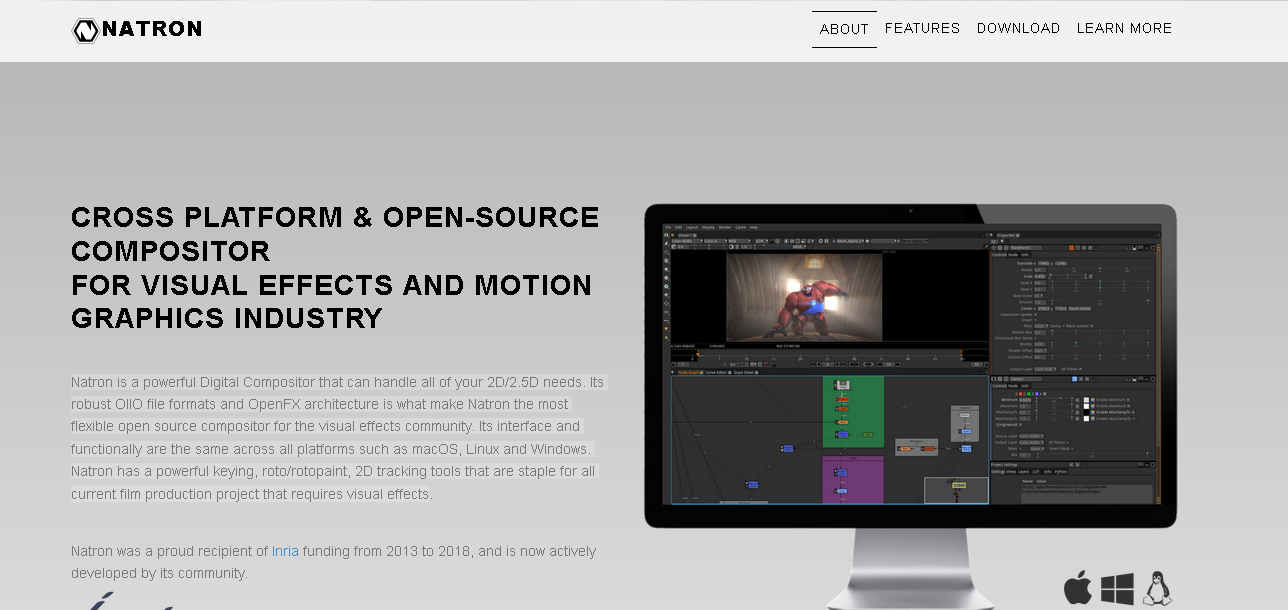Go to the DOWNLOAD page

pos(1018,28)
